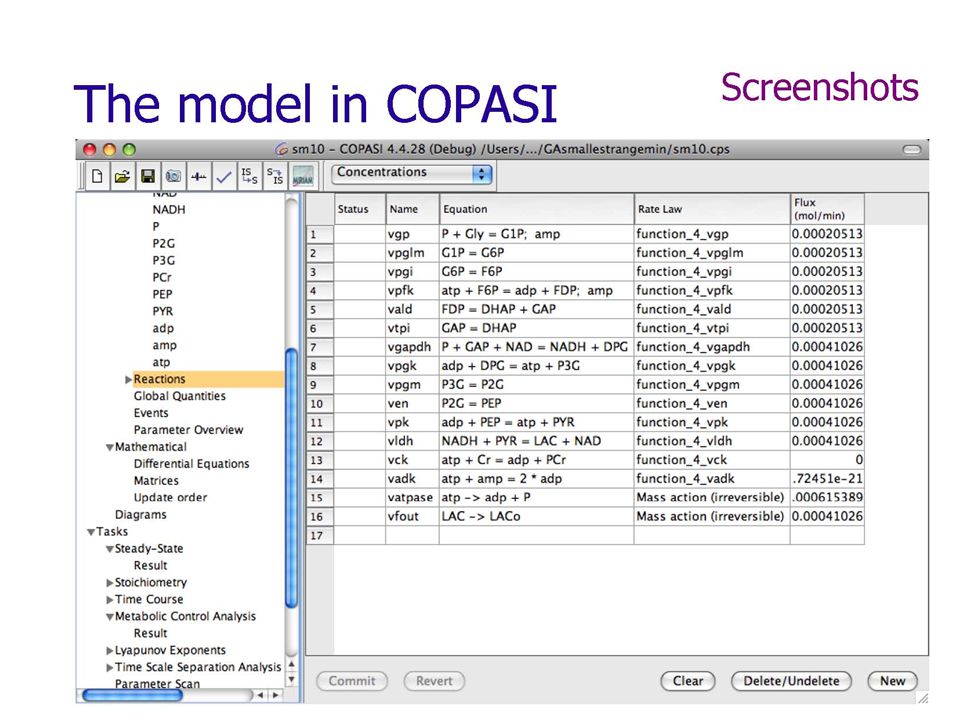Open Differential Equations in the tree

point(191,464)
